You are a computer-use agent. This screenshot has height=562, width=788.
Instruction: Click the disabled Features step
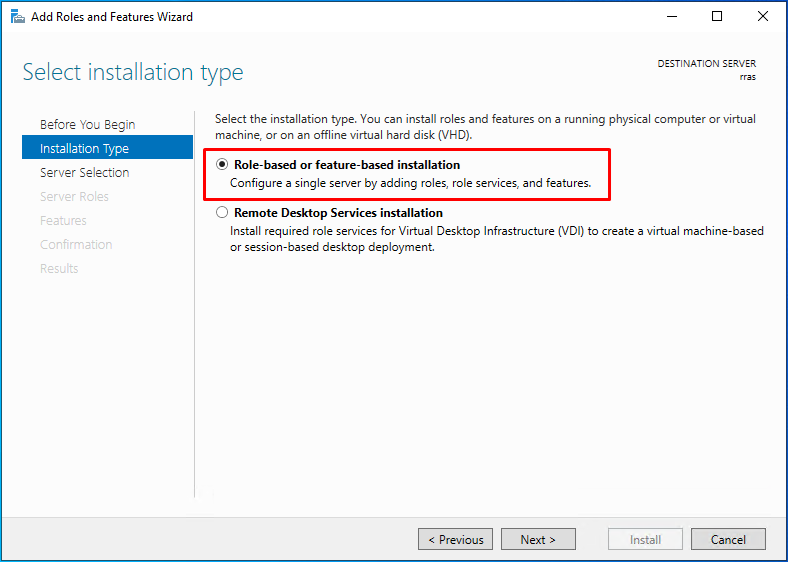point(63,221)
